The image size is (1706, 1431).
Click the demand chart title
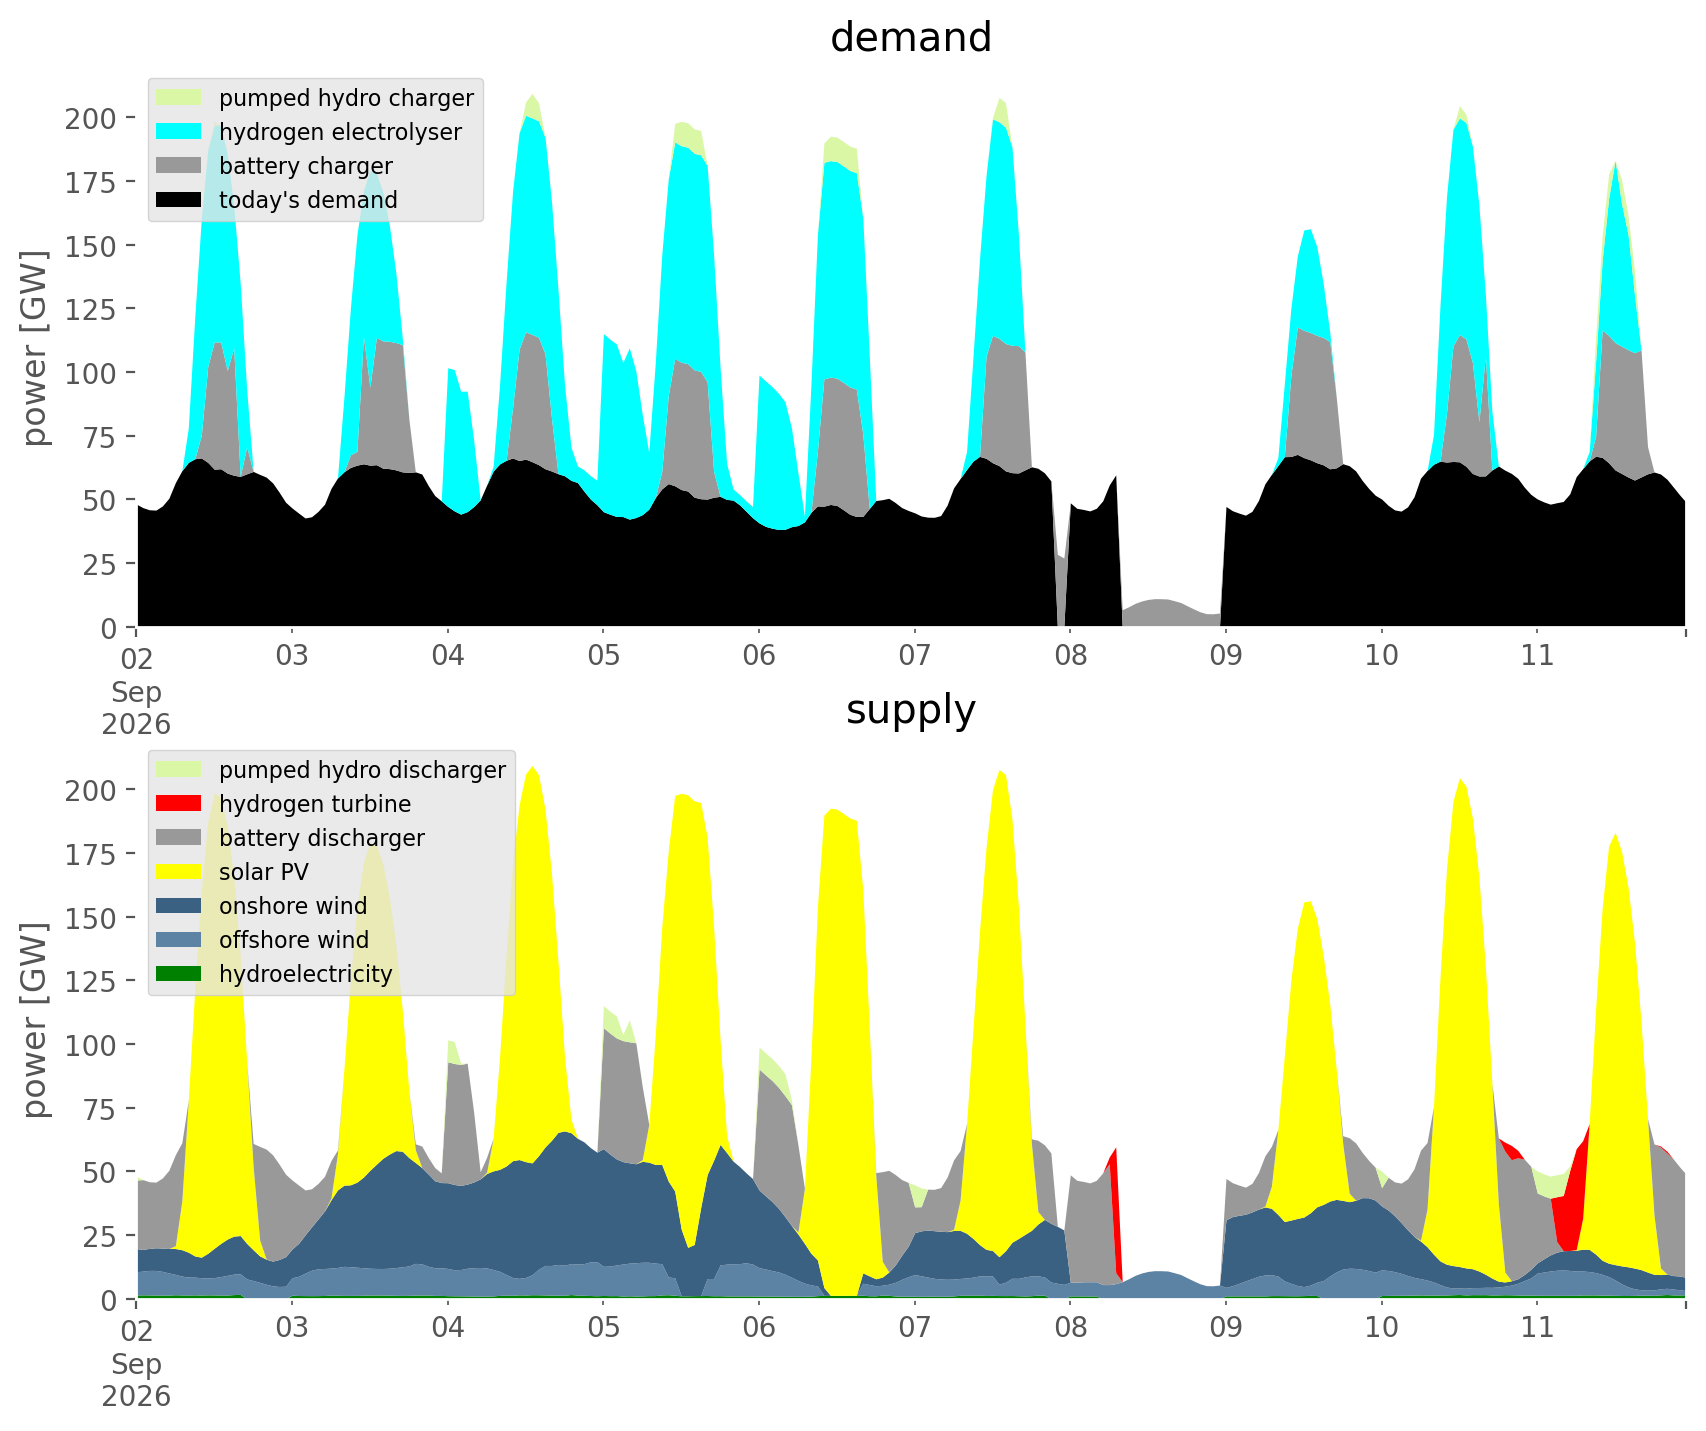point(911,38)
